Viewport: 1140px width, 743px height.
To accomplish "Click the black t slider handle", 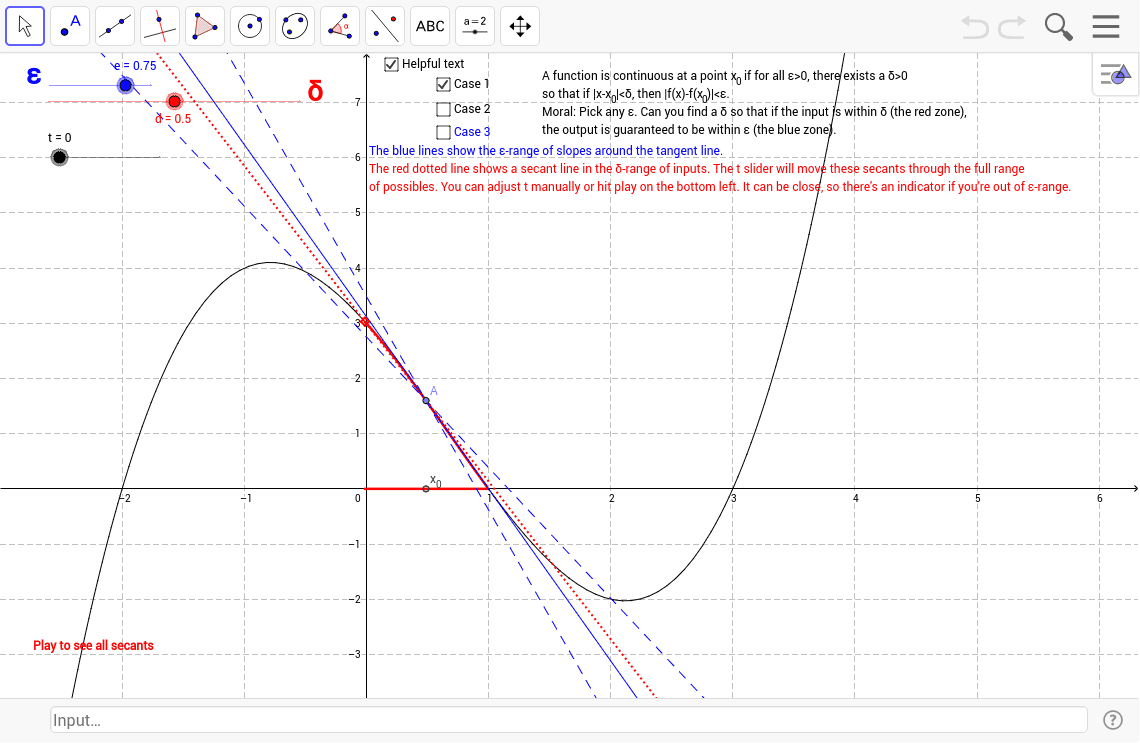I will tap(60, 157).
